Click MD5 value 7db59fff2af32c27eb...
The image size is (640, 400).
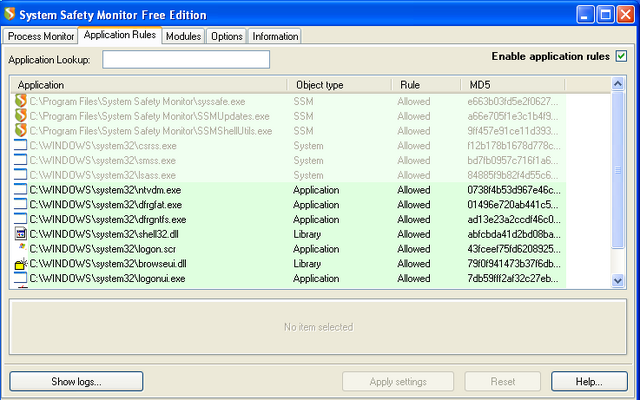tap(513, 278)
